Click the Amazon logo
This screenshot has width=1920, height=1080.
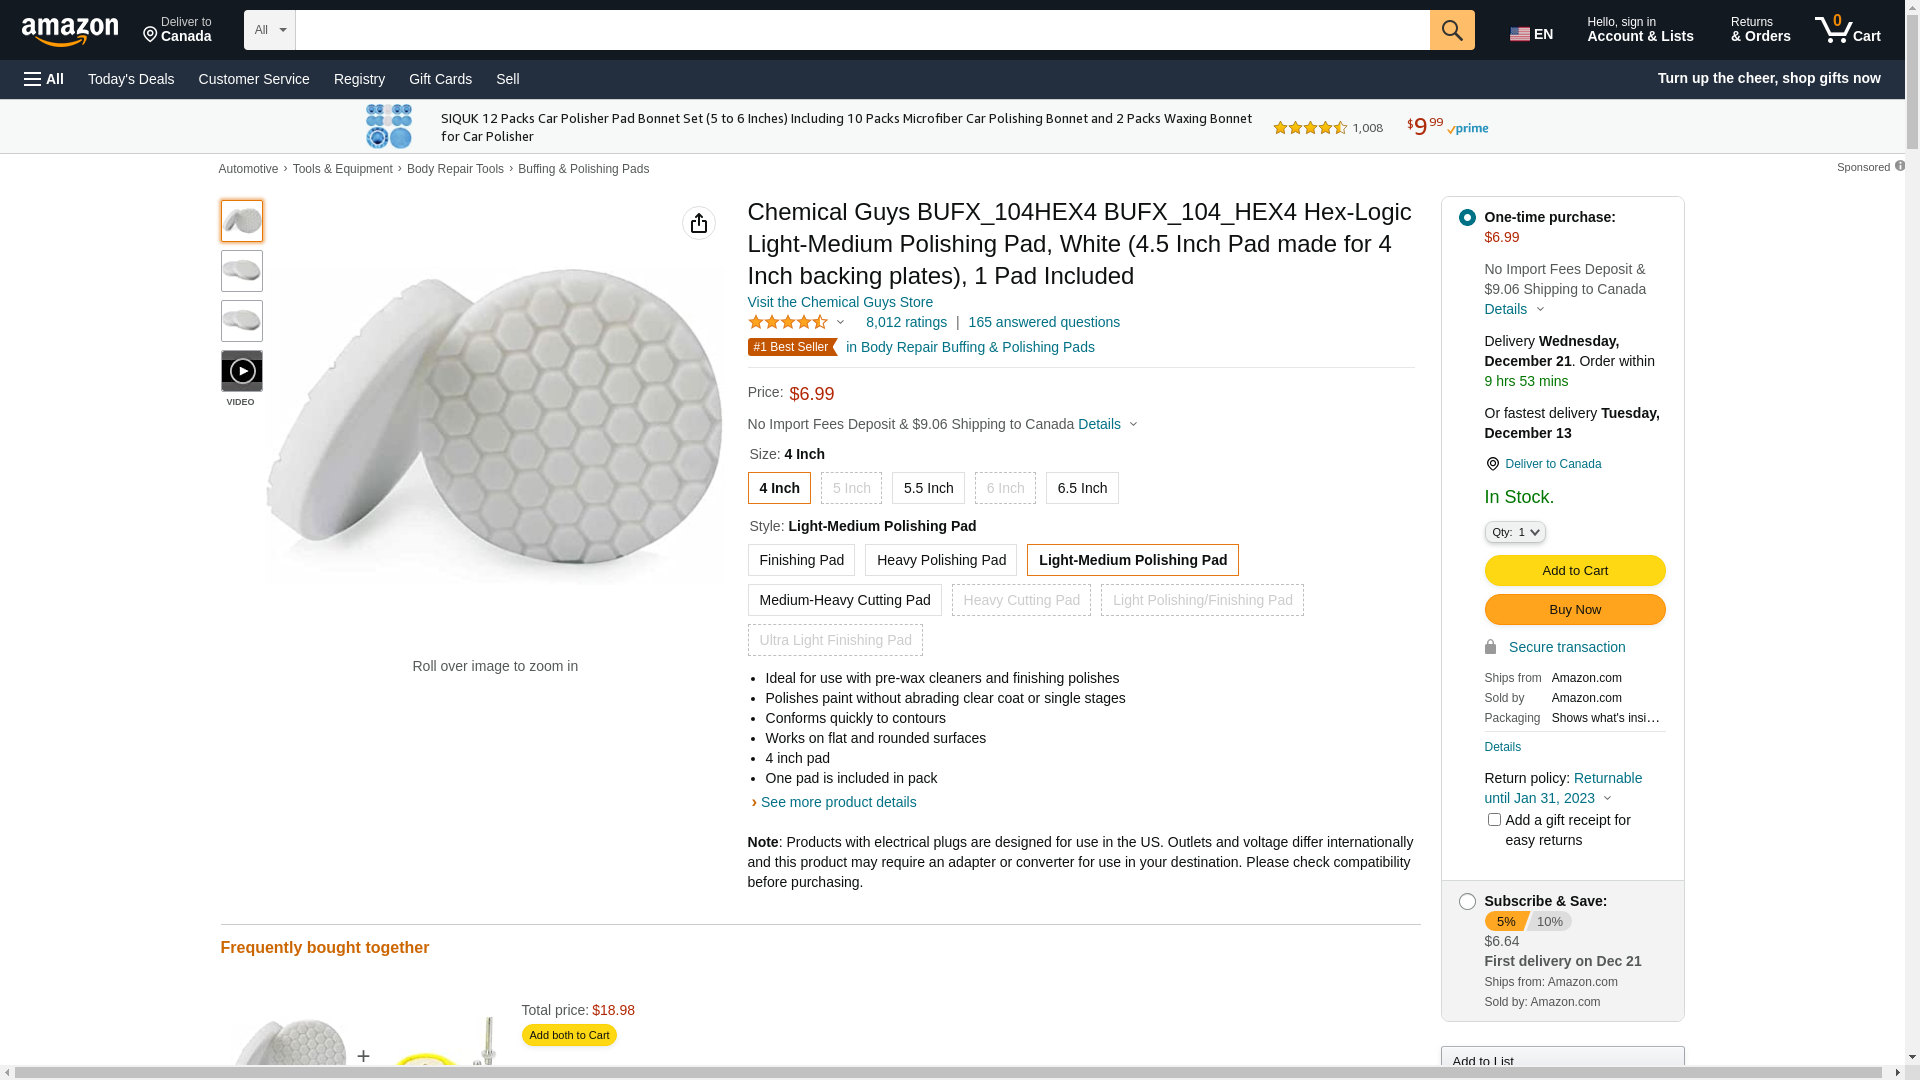point(70,31)
